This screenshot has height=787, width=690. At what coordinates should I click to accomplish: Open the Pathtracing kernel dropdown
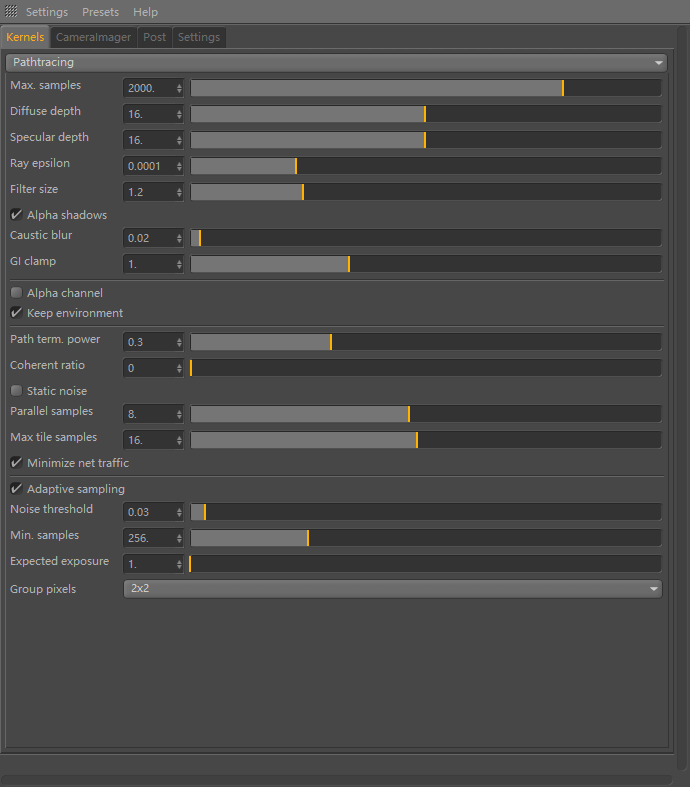(336, 62)
